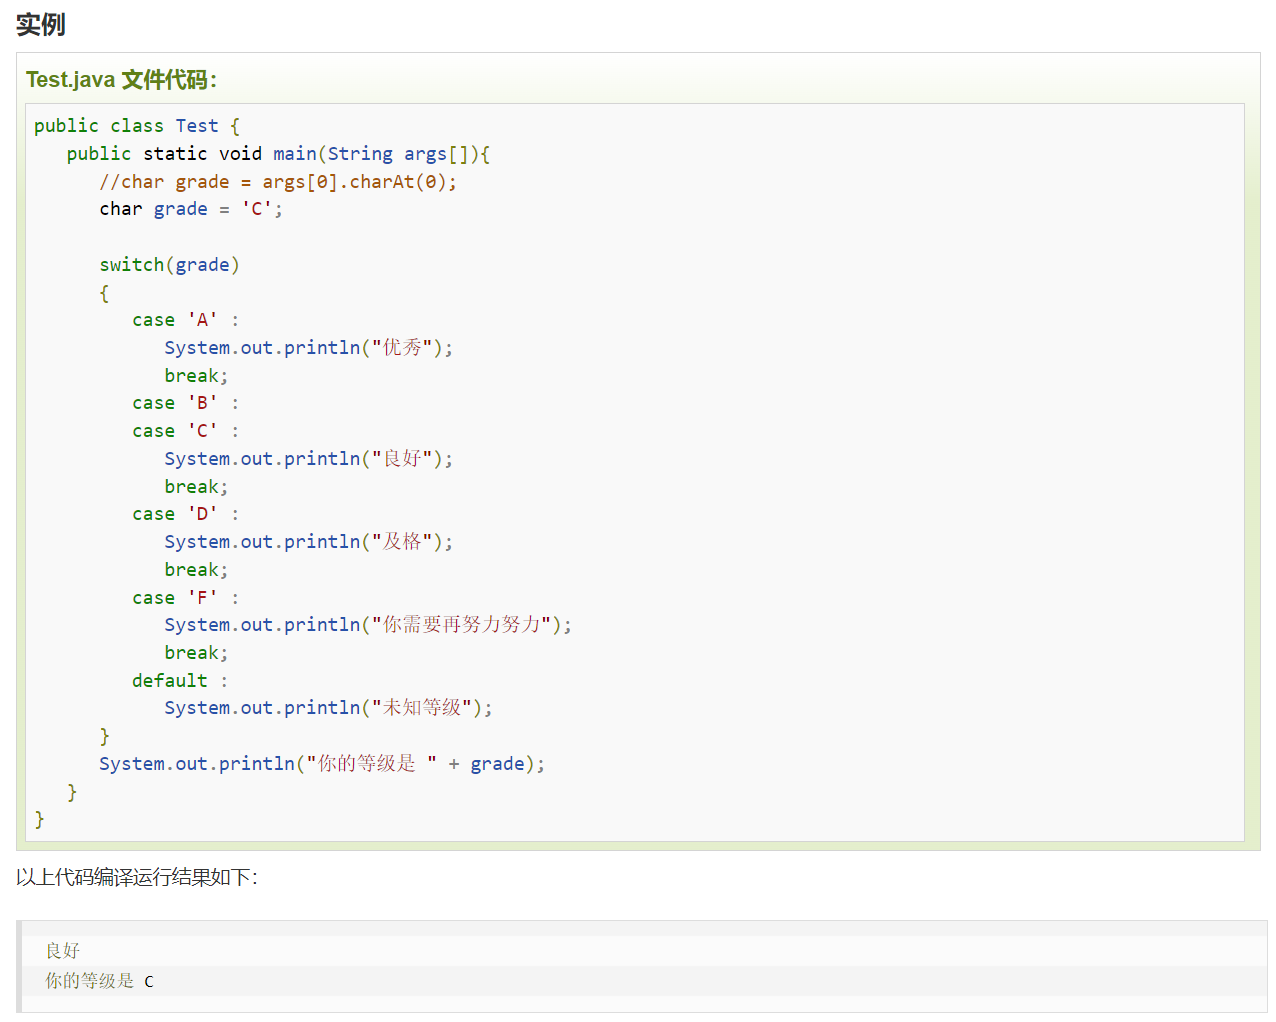Click the case 'A' label

(x=185, y=320)
